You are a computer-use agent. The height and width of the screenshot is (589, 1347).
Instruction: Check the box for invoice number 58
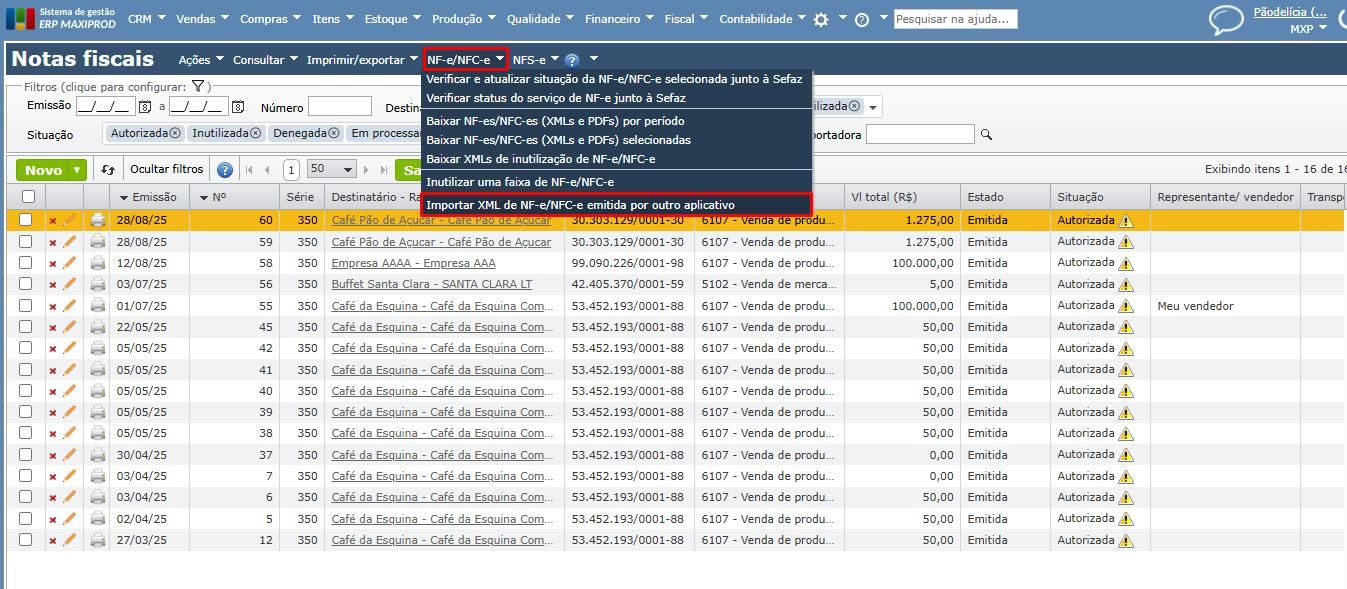coord(26,263)
